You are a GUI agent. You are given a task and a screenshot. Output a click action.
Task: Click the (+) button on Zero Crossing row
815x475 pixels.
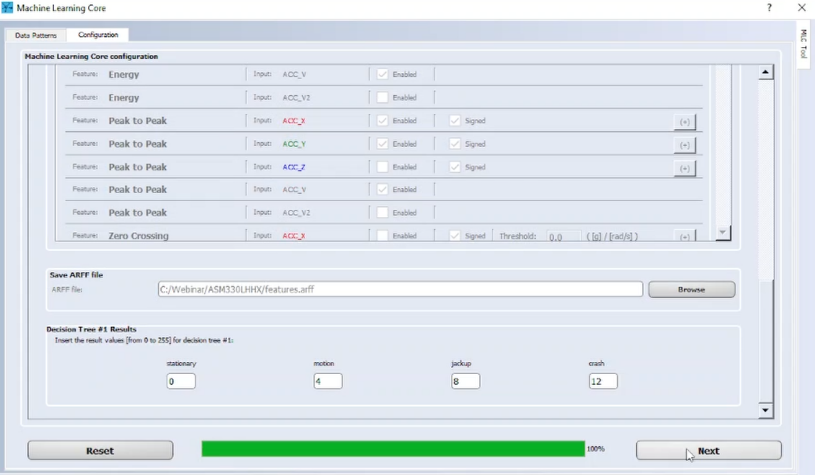tap(685, 236)
